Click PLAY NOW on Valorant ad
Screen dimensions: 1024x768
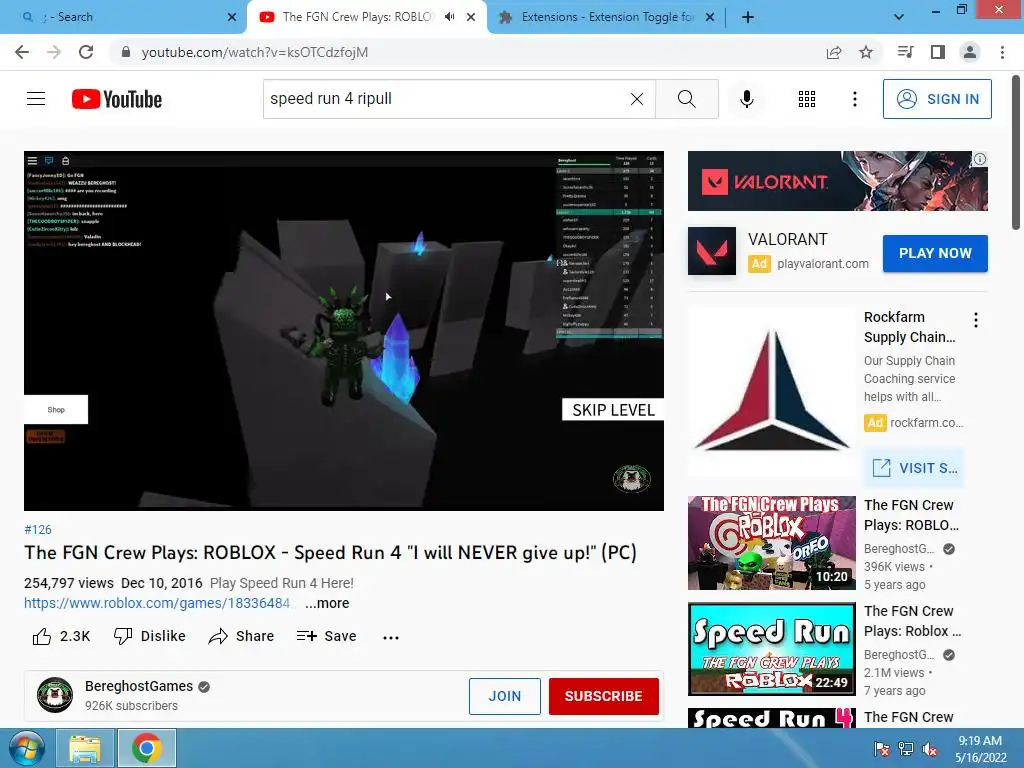pyautogui.click(x=935, y=253)
